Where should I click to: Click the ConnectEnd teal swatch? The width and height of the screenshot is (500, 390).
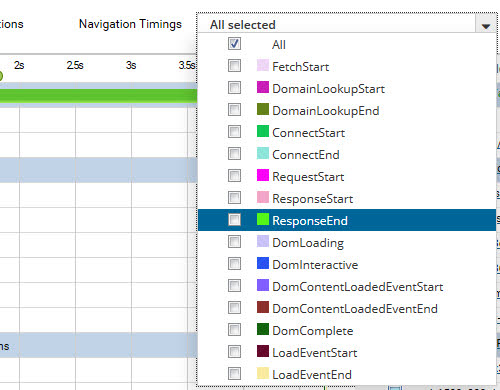pyautogui.click(x=263, y=153)
